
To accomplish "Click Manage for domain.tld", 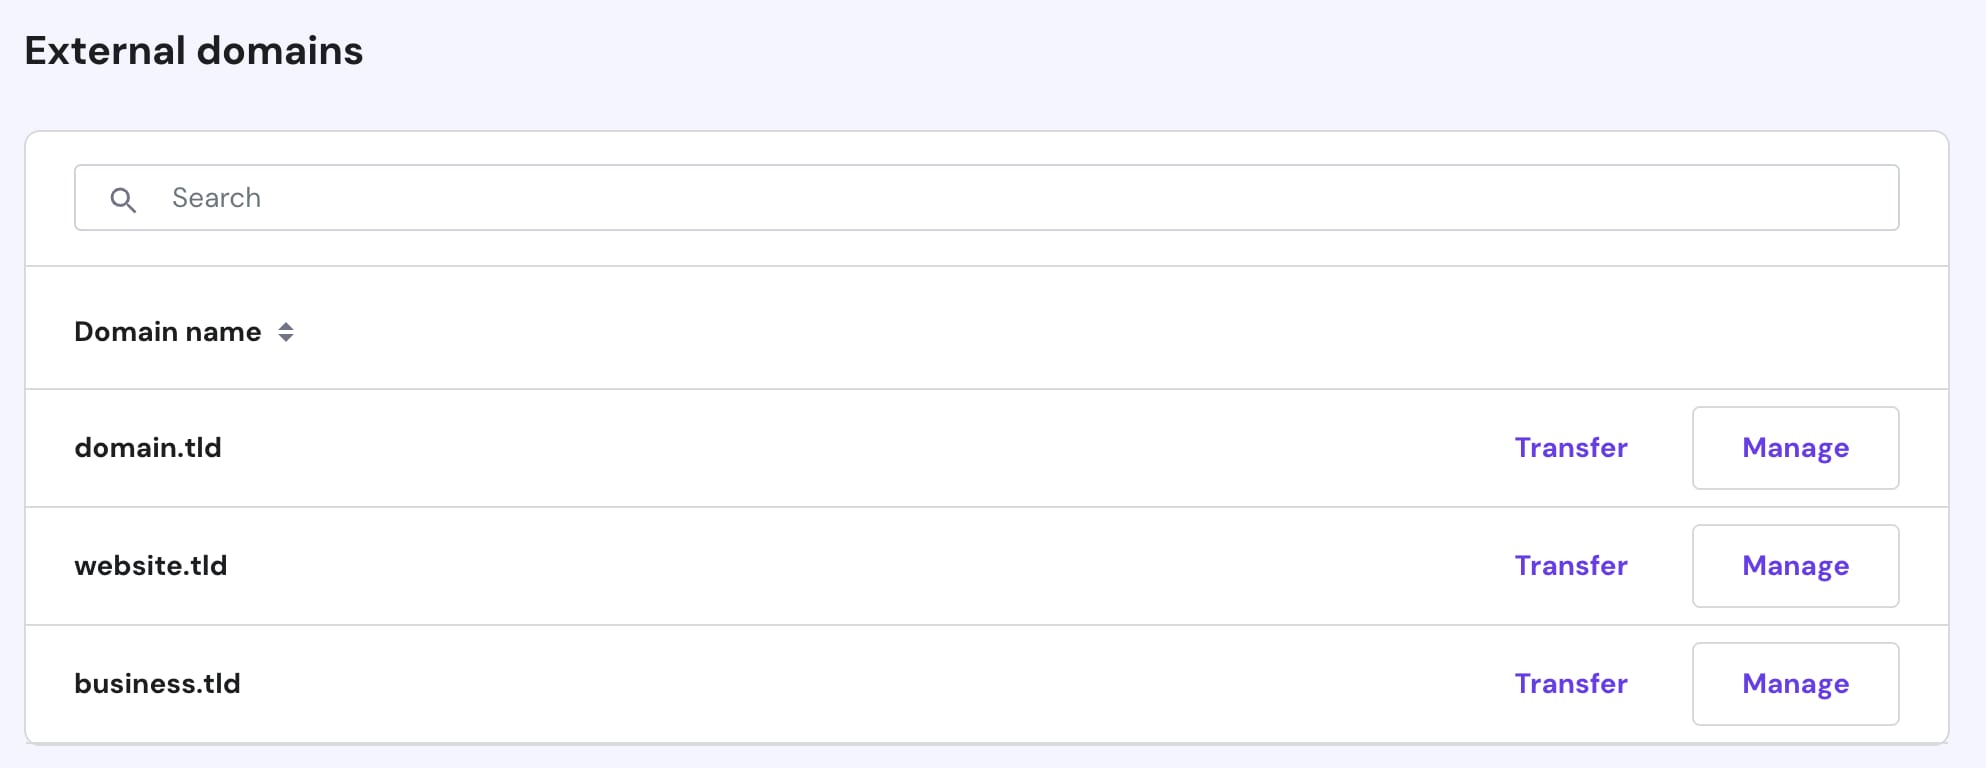I will 1795,448.
